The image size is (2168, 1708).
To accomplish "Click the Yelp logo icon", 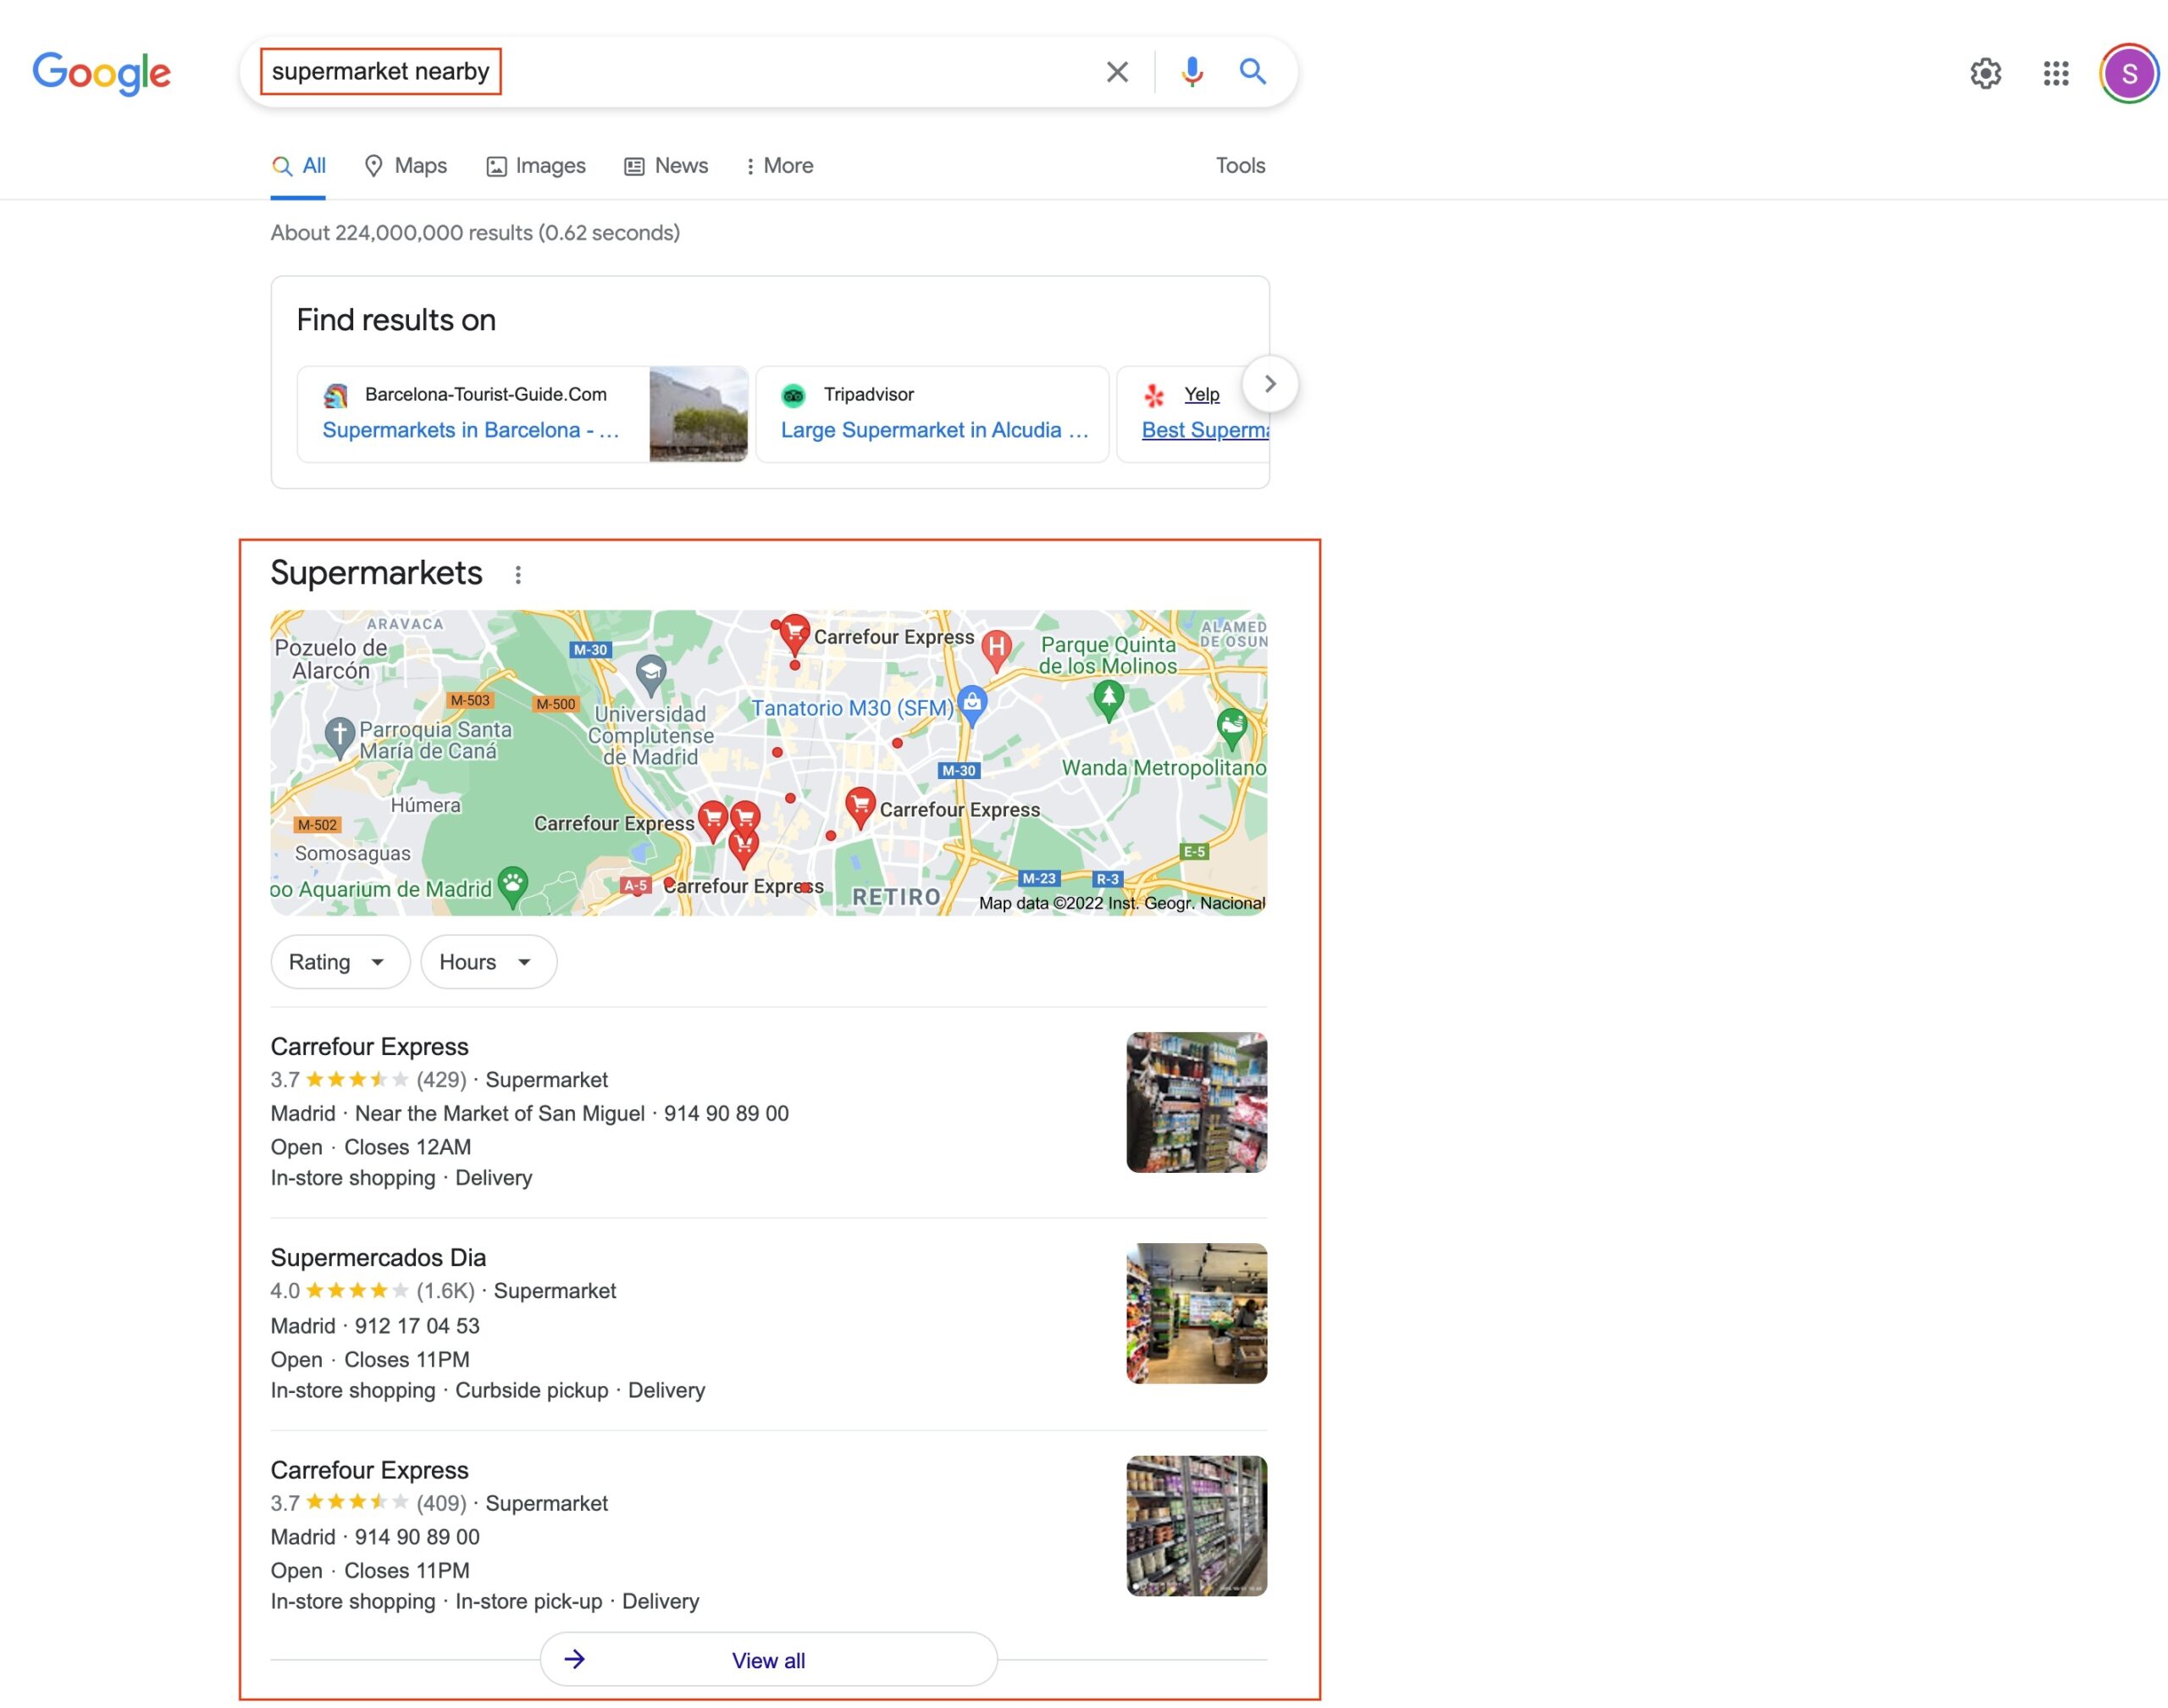I will [x=1154, y=395].
